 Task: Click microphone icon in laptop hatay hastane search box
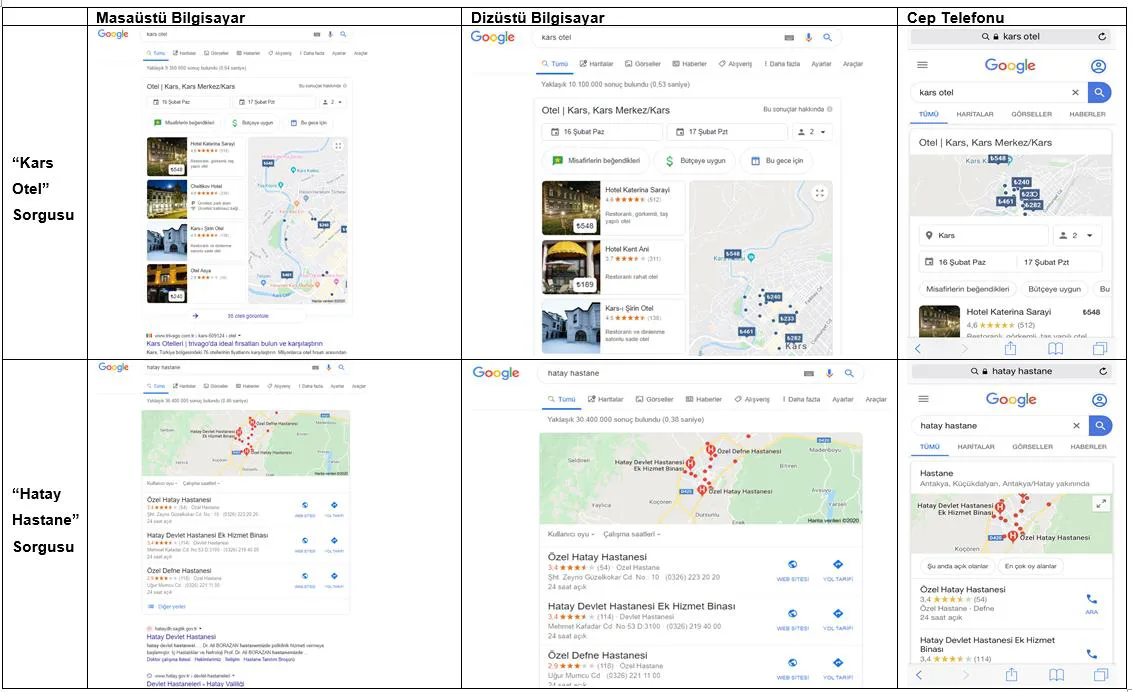click(830, 373)
